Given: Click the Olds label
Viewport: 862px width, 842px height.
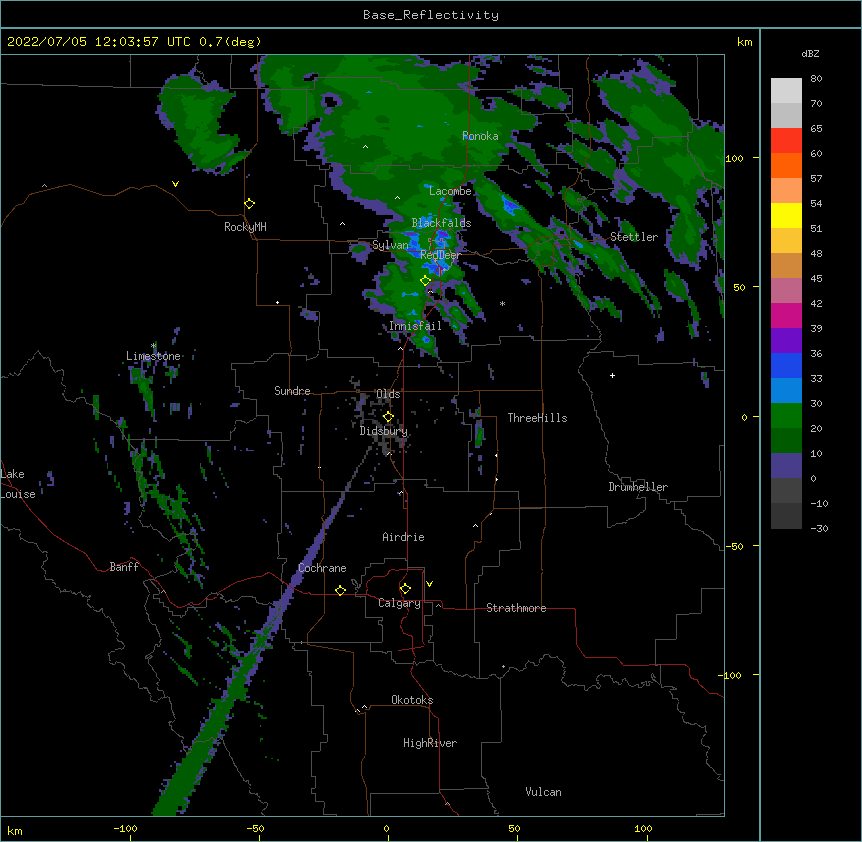Looking at the screenshot, I should 388,394.
